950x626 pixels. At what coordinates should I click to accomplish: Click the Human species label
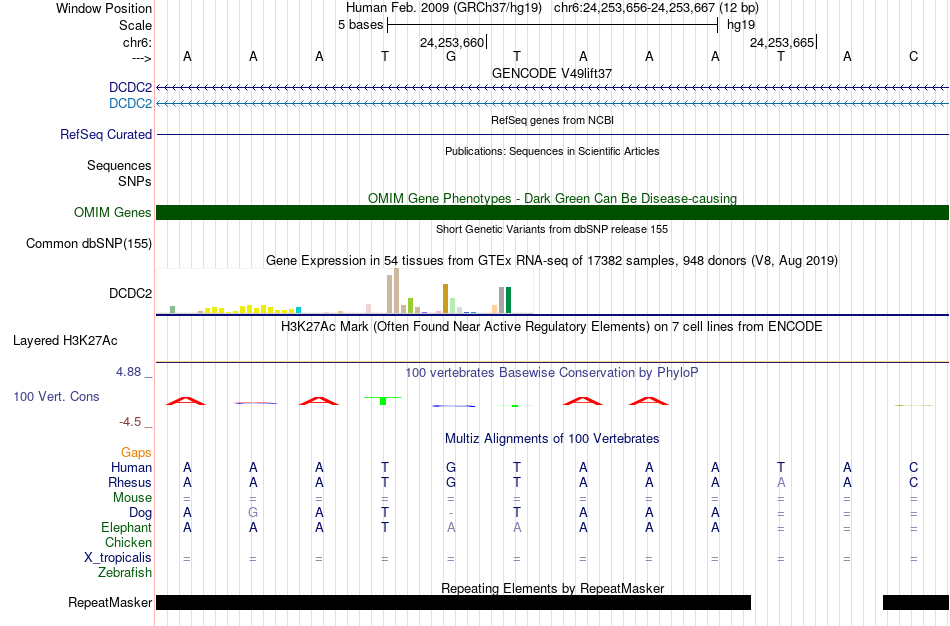tap(131, 468)
